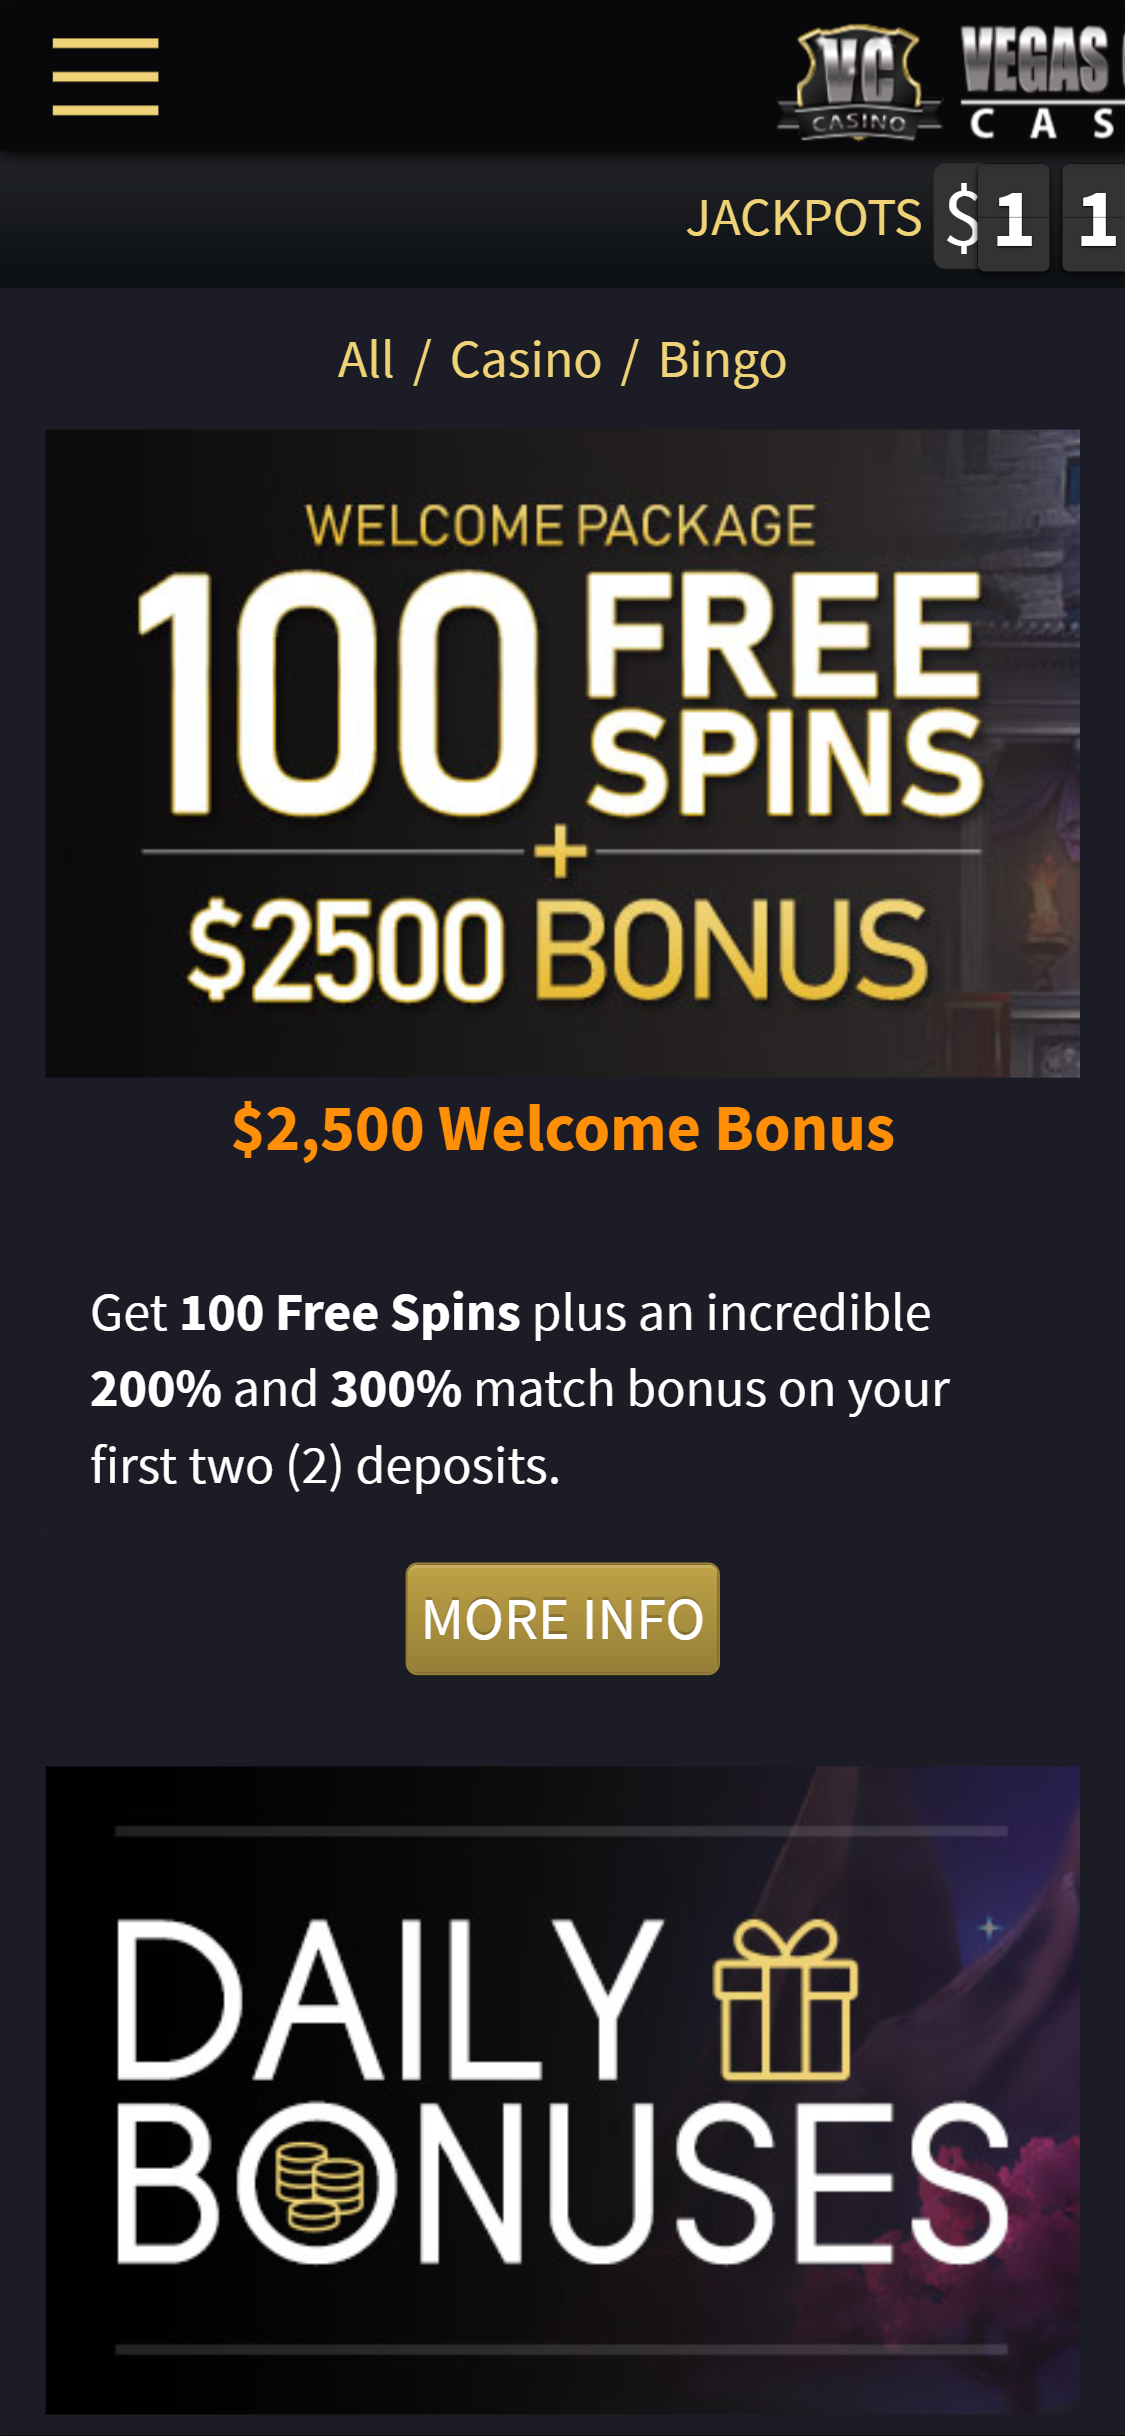
Task: Click the $2,500 Welcome Bonus heading
Action: coord(563,1128)
